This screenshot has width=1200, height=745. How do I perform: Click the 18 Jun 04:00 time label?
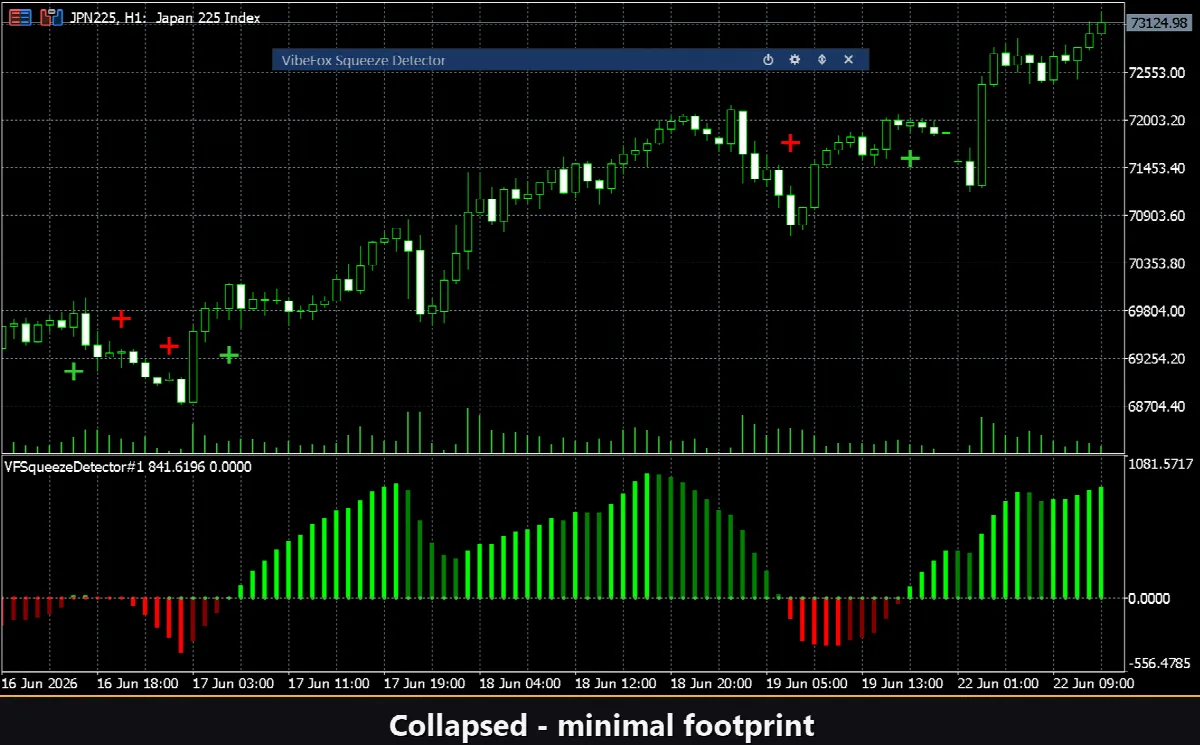[520, 684]
